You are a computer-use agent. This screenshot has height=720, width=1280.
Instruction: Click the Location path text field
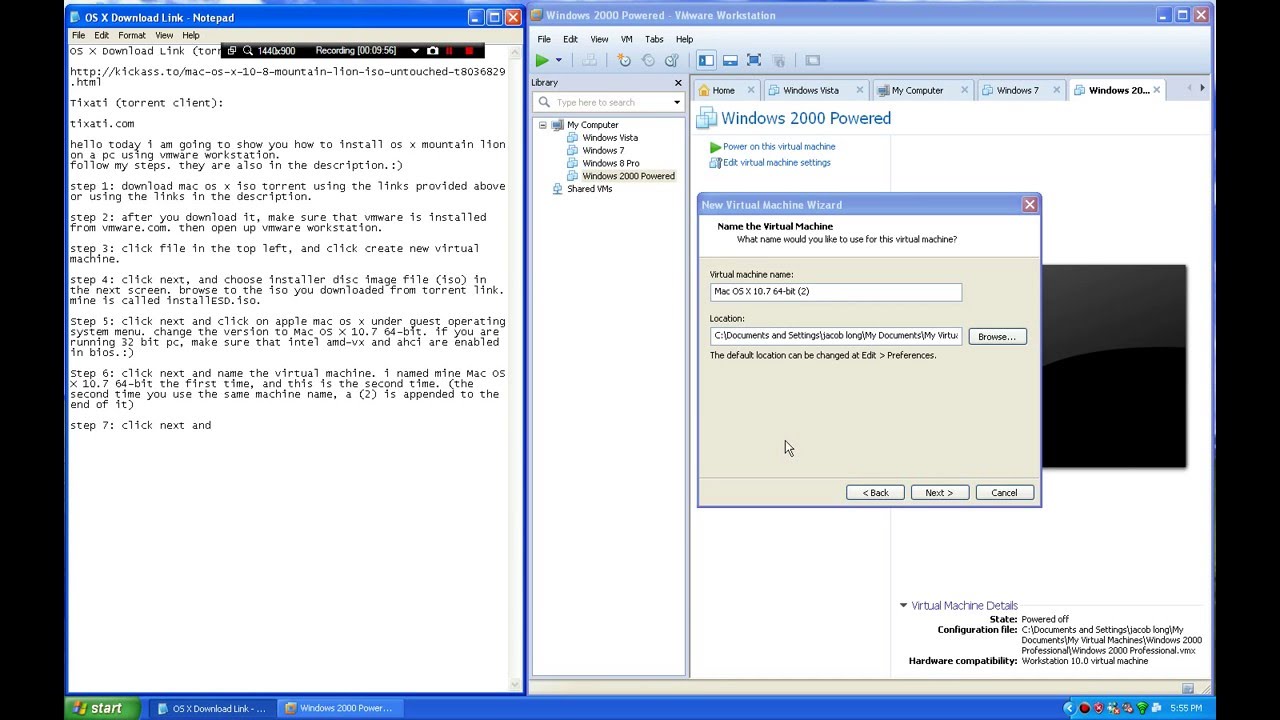(x=836, y=336)
